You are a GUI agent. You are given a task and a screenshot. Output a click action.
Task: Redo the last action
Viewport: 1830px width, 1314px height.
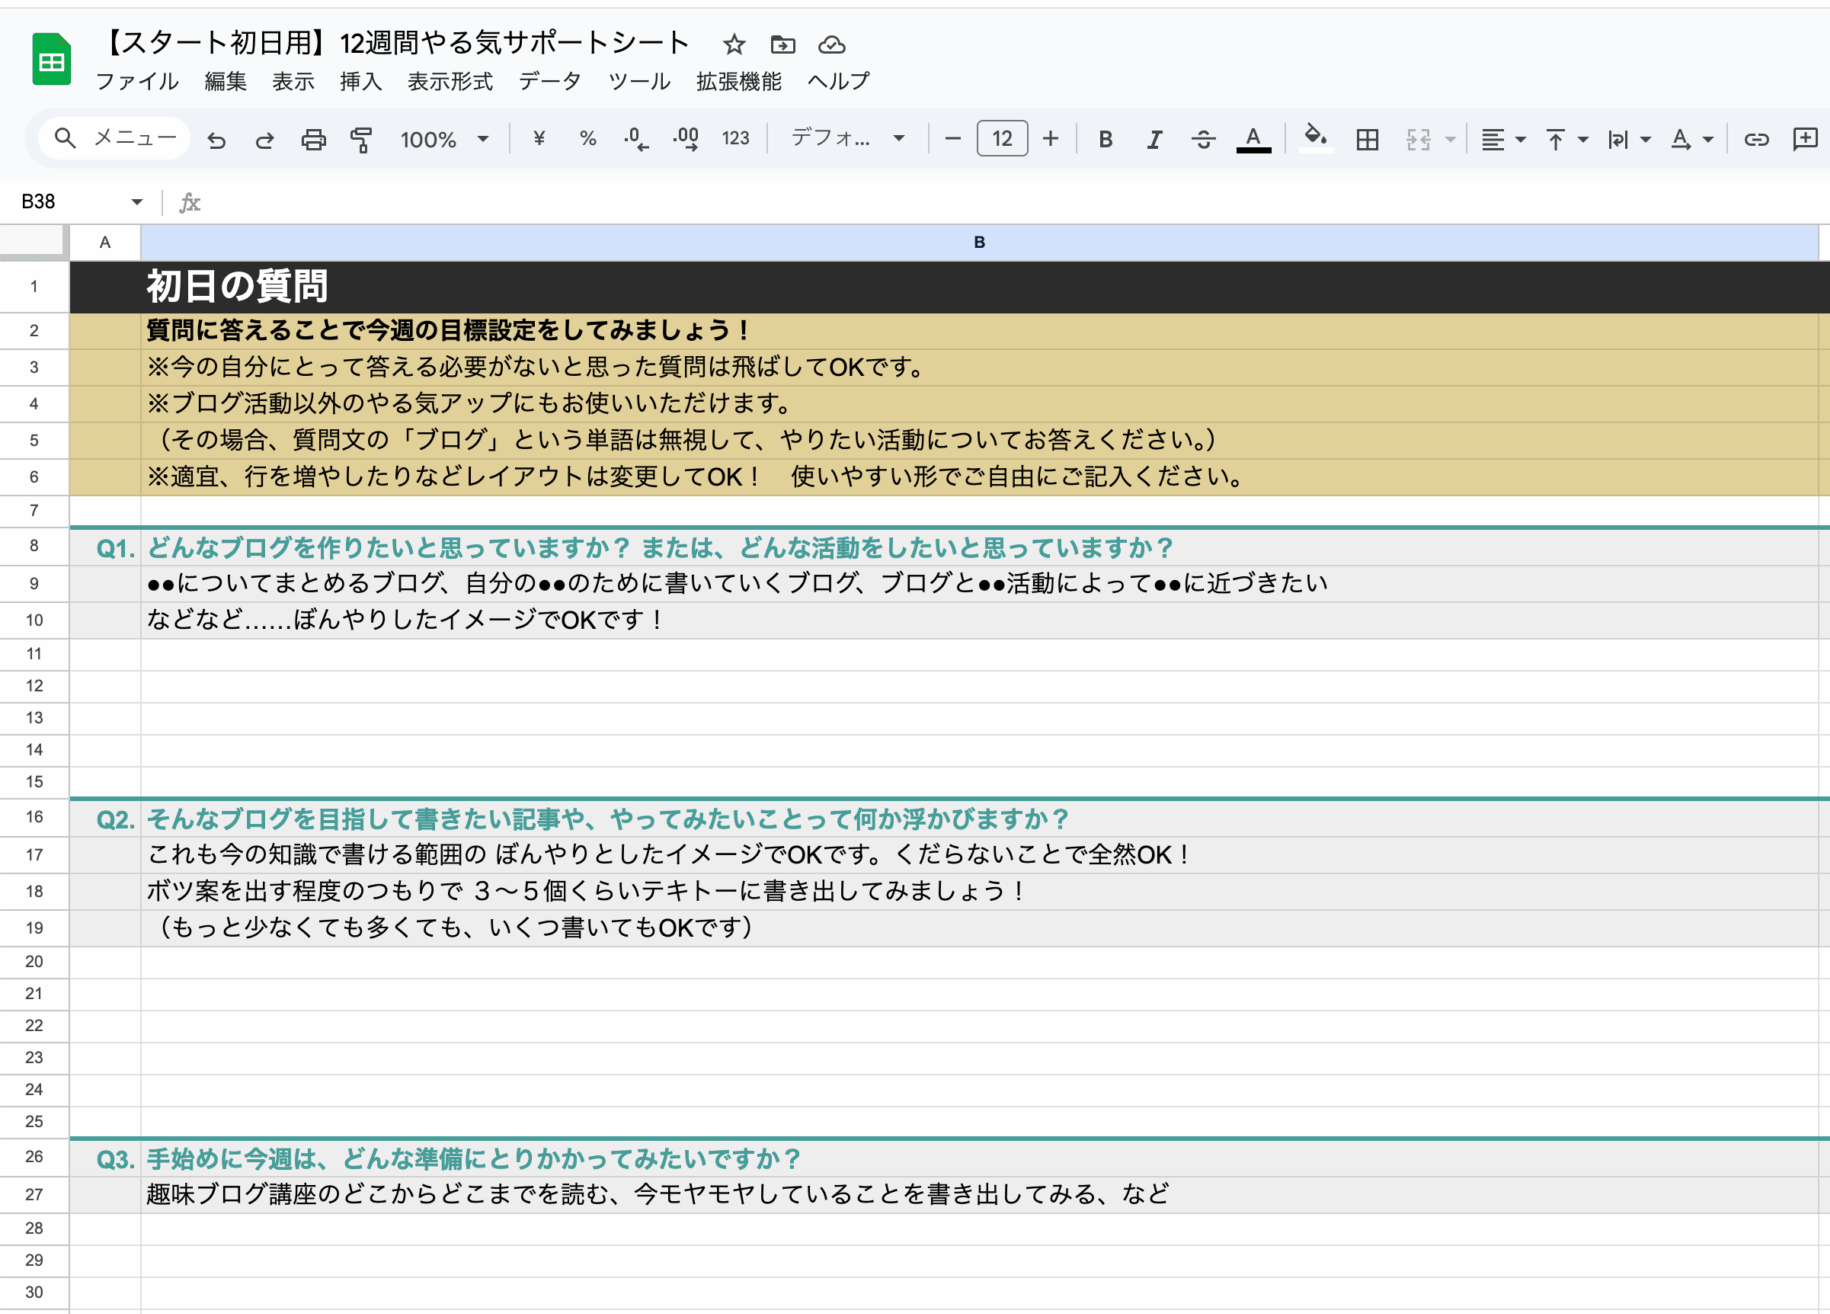[264, 139]
